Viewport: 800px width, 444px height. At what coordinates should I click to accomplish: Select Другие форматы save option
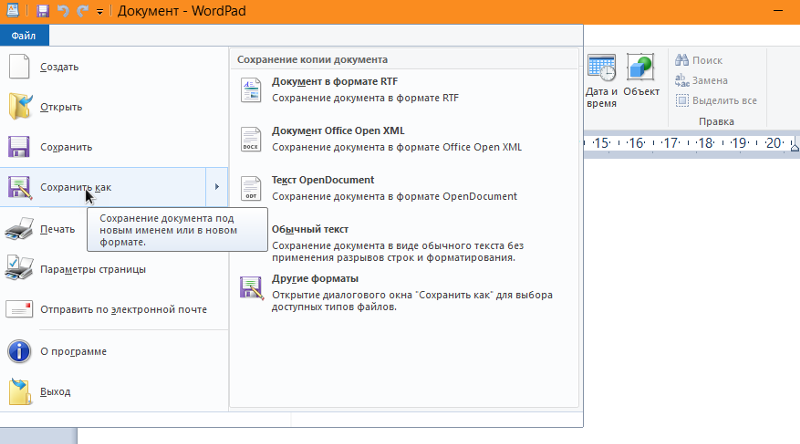[315, 279]
